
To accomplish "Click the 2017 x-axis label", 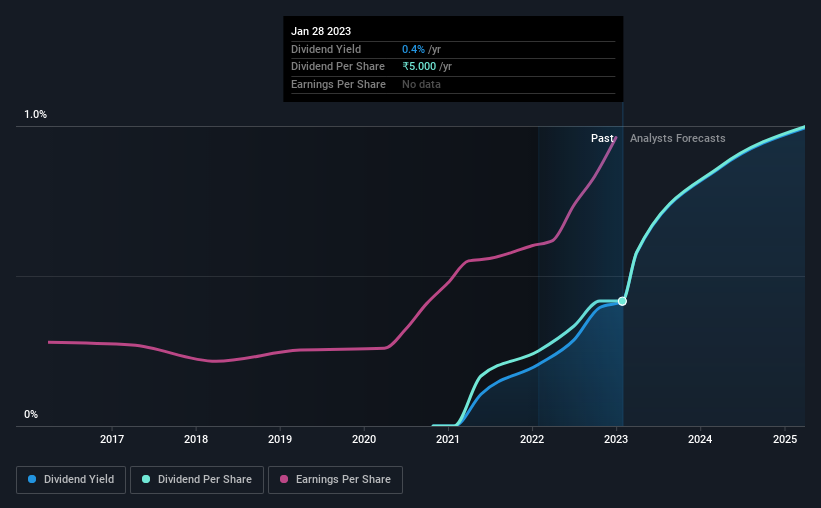I will click(112, 439).
